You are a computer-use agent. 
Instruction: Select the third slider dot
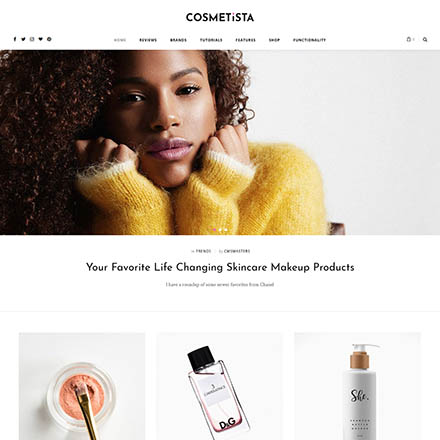[x=226, y=230]
